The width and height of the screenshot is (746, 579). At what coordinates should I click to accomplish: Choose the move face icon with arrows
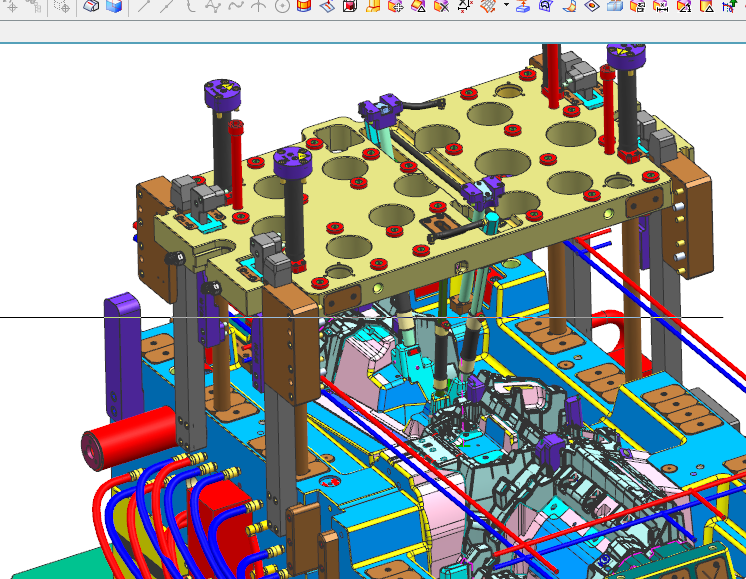click(x=396, y=6)
